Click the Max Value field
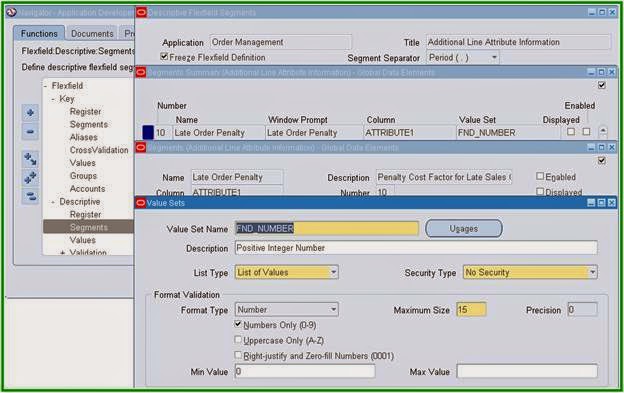Image resolution: width=624 pixels, height=393 pixels. coord(527,372)
